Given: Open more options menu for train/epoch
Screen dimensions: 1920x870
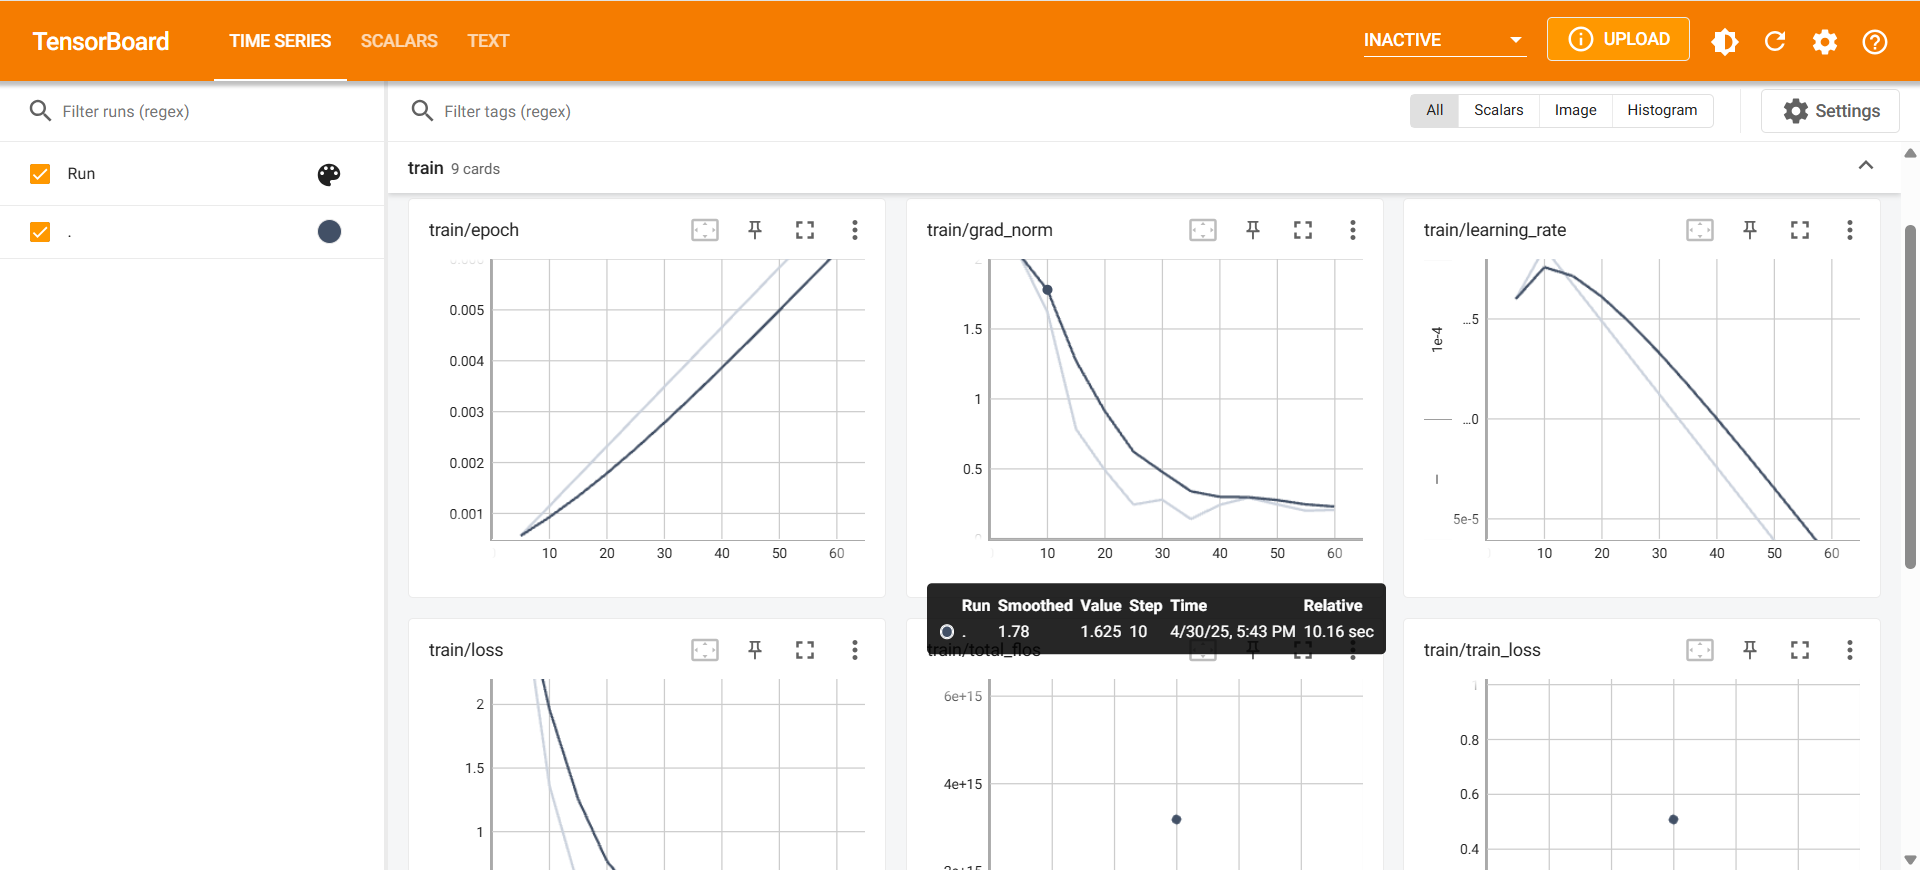Looking at the screenshot, I should click(855, 230).
